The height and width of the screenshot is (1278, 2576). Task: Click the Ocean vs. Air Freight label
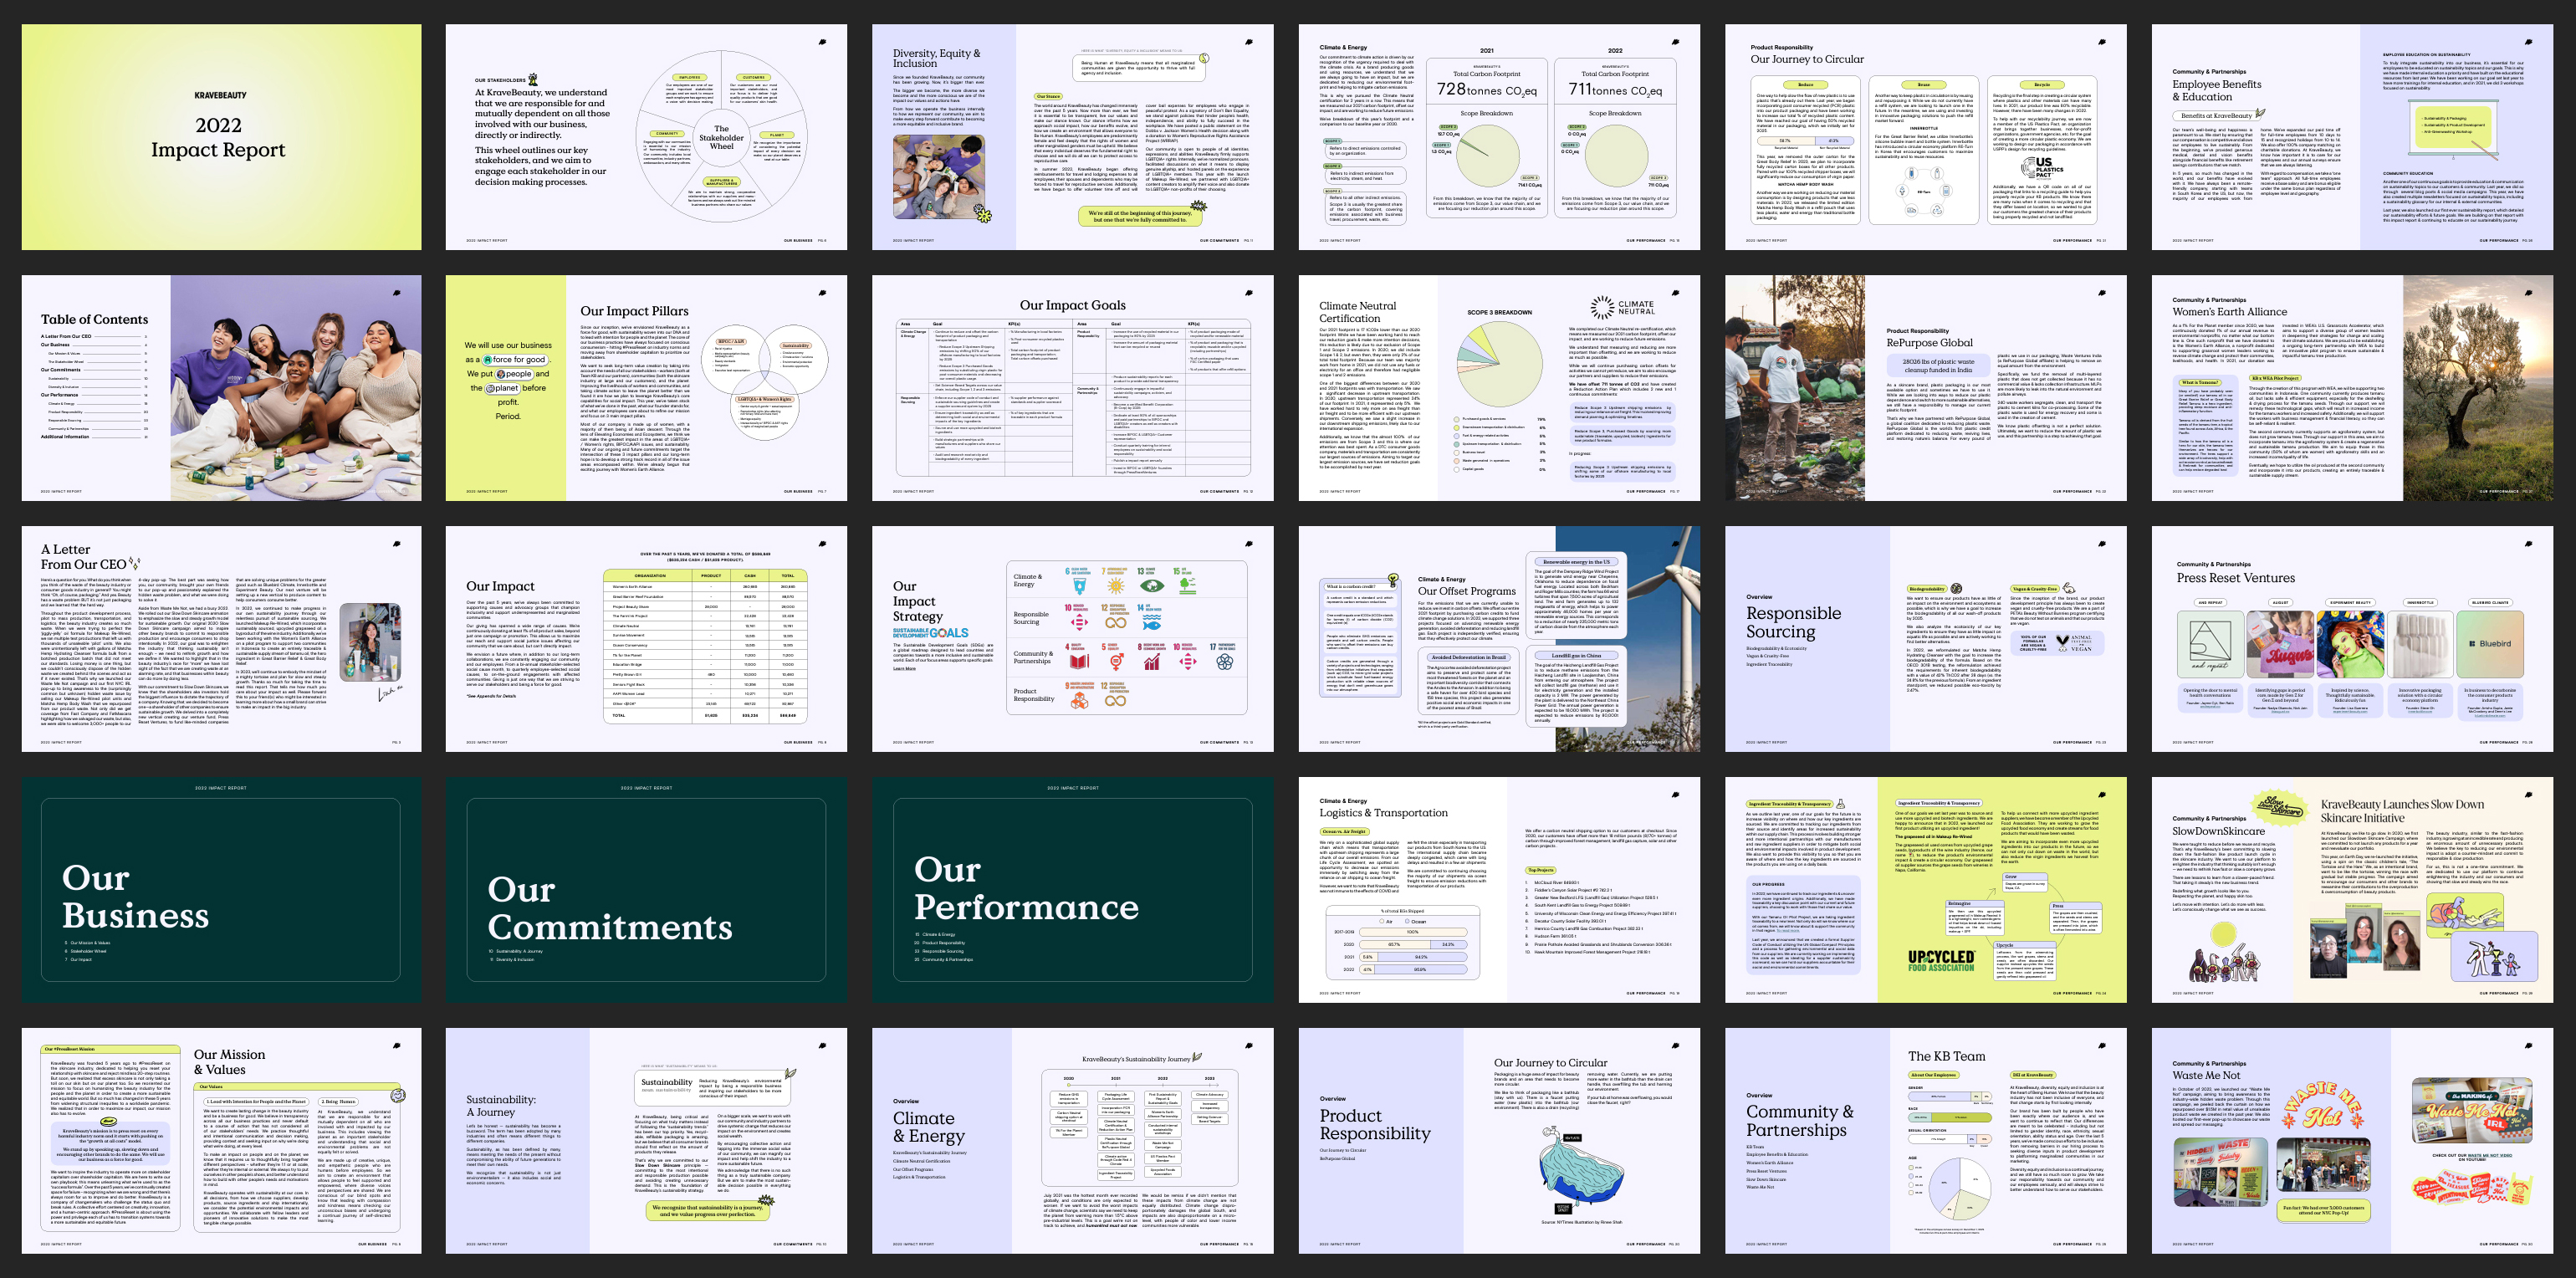1345,832
